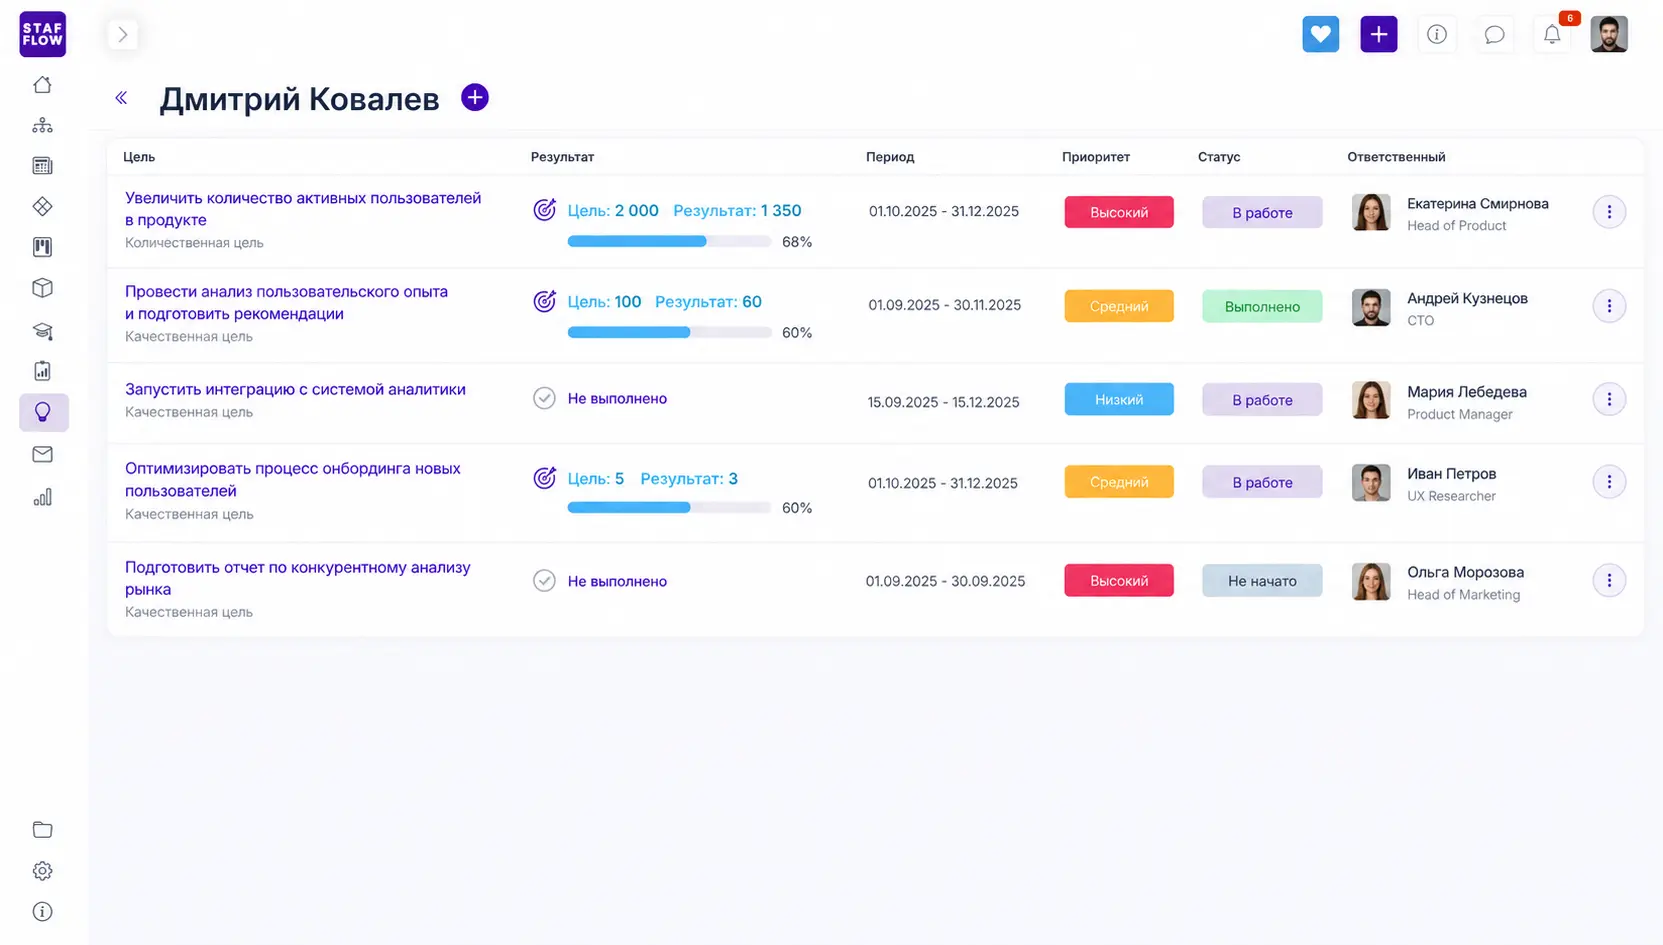Open goal Провести анализ пользовательского опыта
This screenshot has width=1663, height=945.
click(x=286, y=302)
